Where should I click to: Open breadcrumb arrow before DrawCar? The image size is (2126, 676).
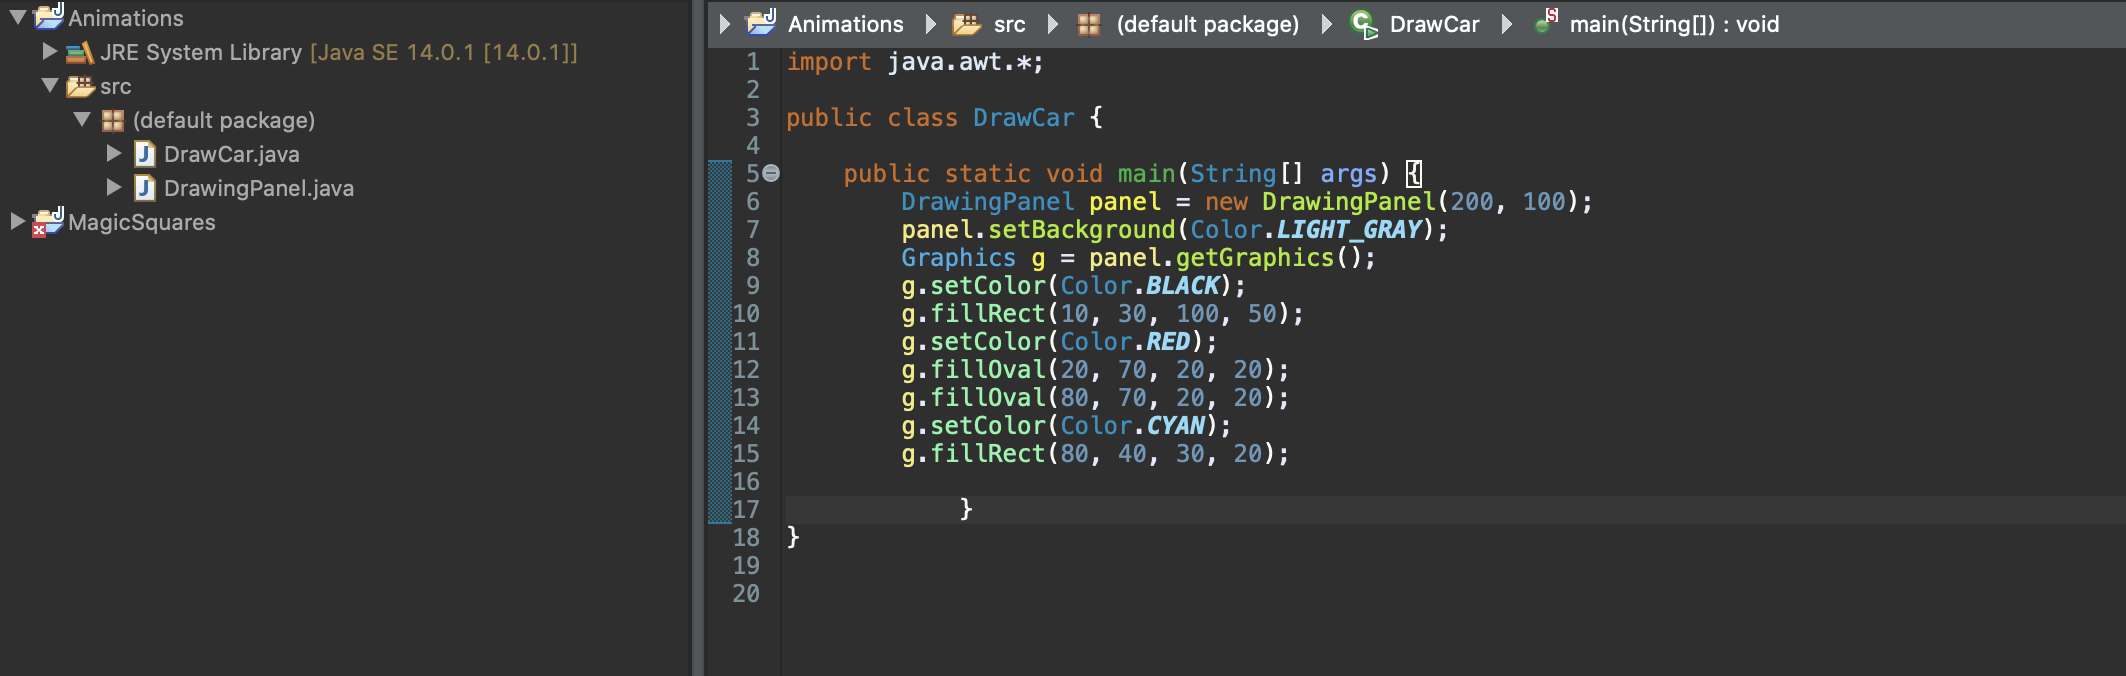[1327, 24]
